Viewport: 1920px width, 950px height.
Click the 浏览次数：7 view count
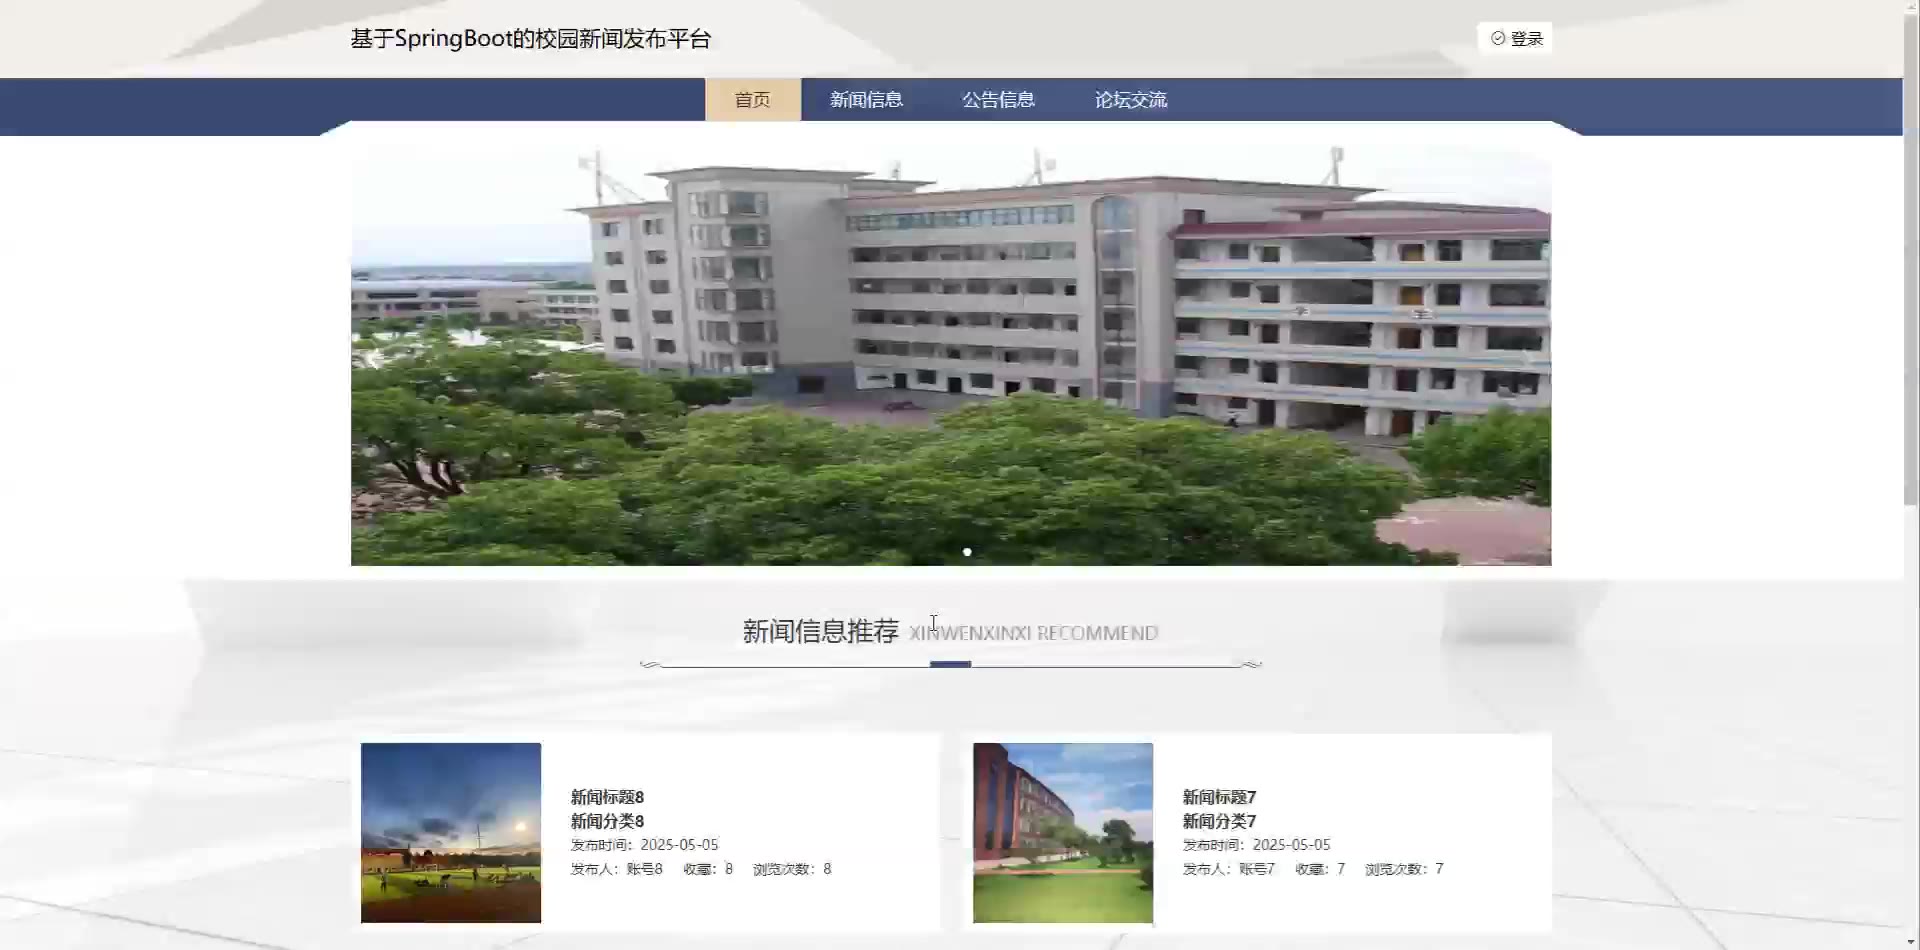pos(1404,869)
